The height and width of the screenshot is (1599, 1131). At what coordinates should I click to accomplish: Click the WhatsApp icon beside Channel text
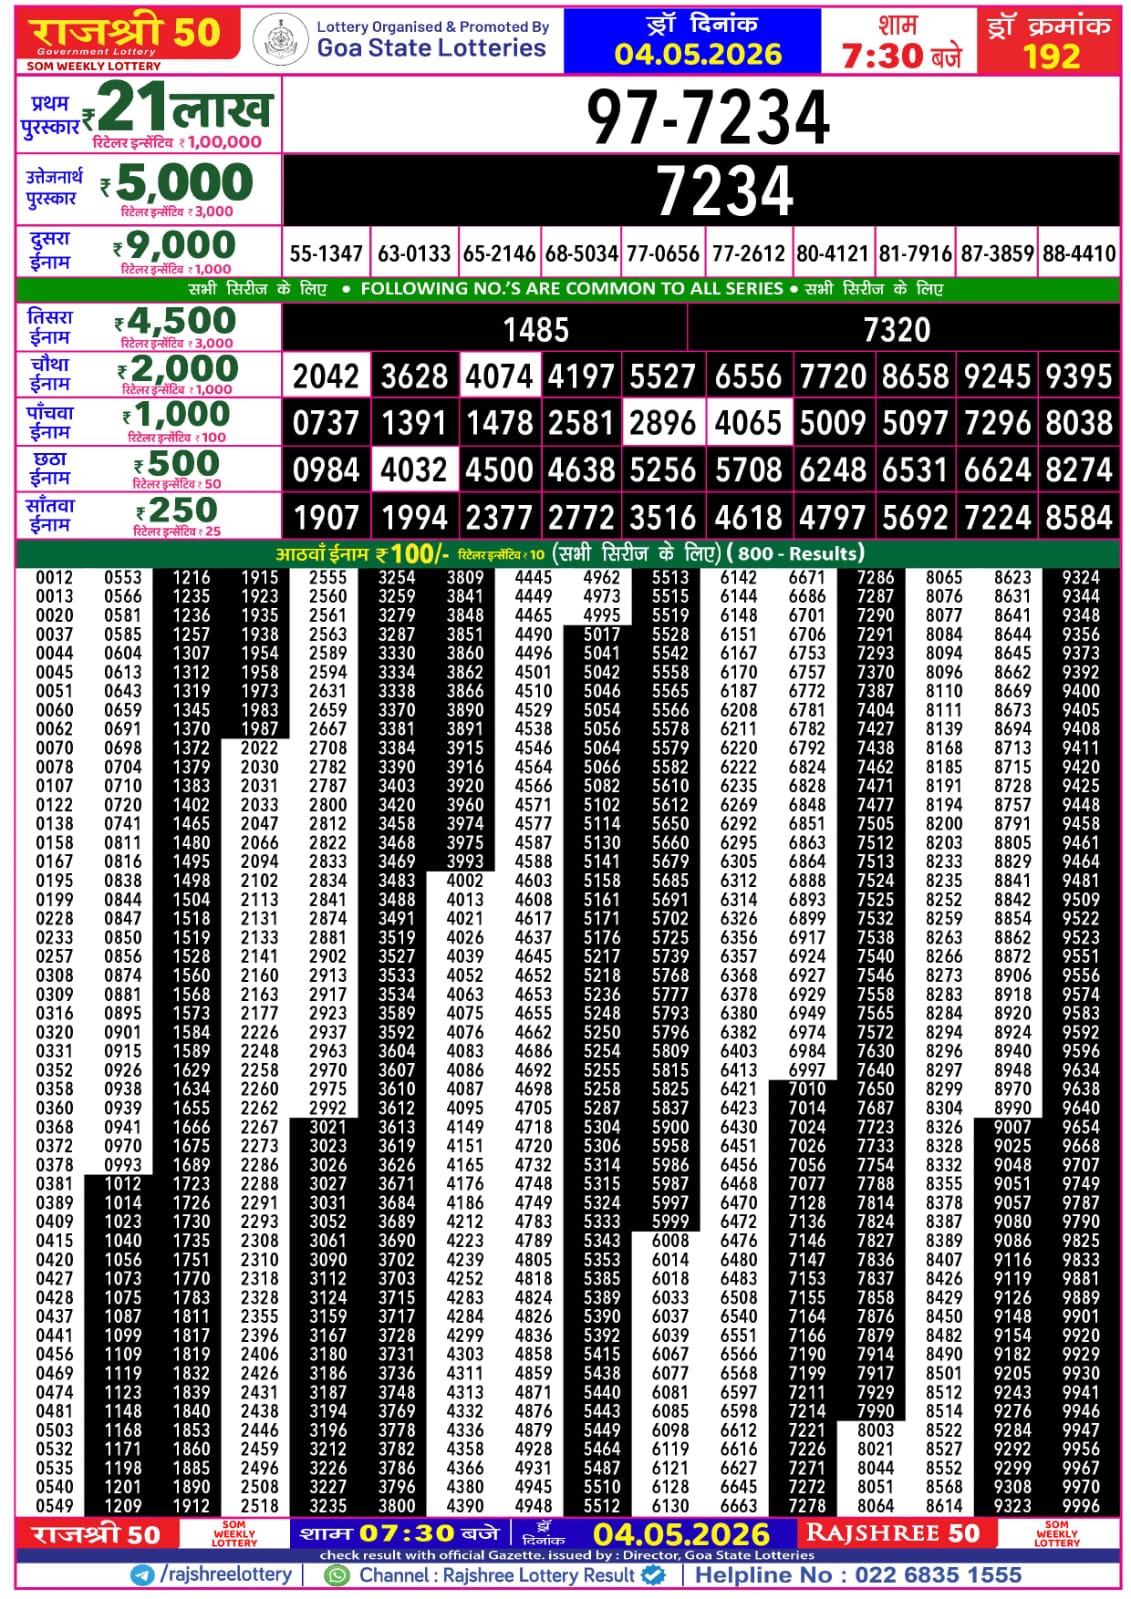pyautogui.click(x=338, y=1575)
